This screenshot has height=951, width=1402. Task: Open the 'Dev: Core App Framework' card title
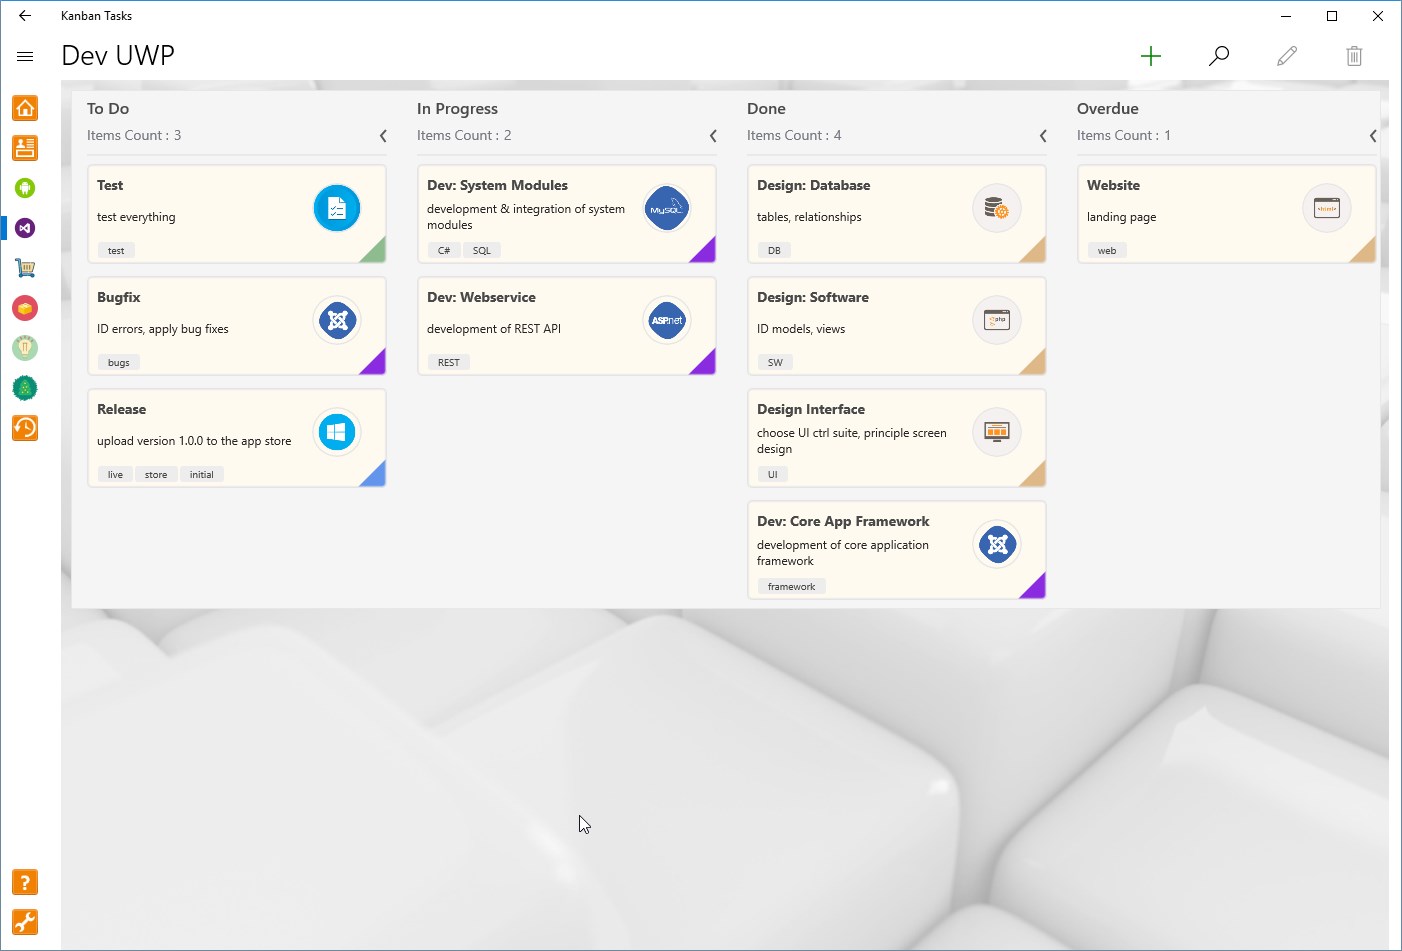(843, 521)
